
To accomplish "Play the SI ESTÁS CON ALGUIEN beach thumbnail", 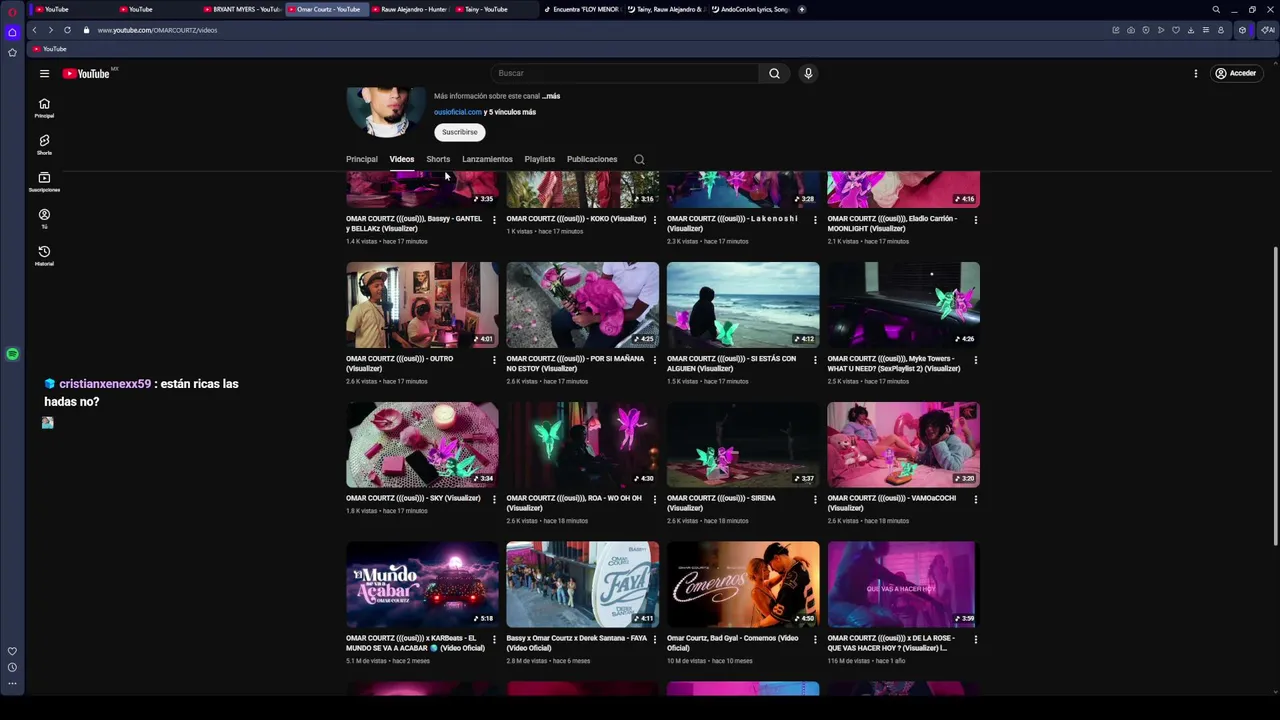I will 743,305.
